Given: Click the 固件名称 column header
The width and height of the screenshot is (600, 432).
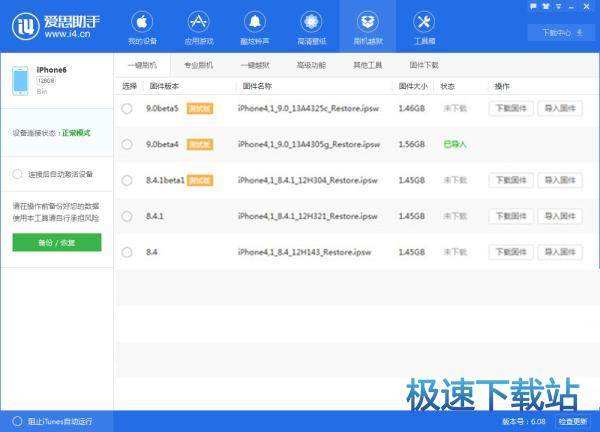Looking at the screenshot, I should click(x=257, y=86).
